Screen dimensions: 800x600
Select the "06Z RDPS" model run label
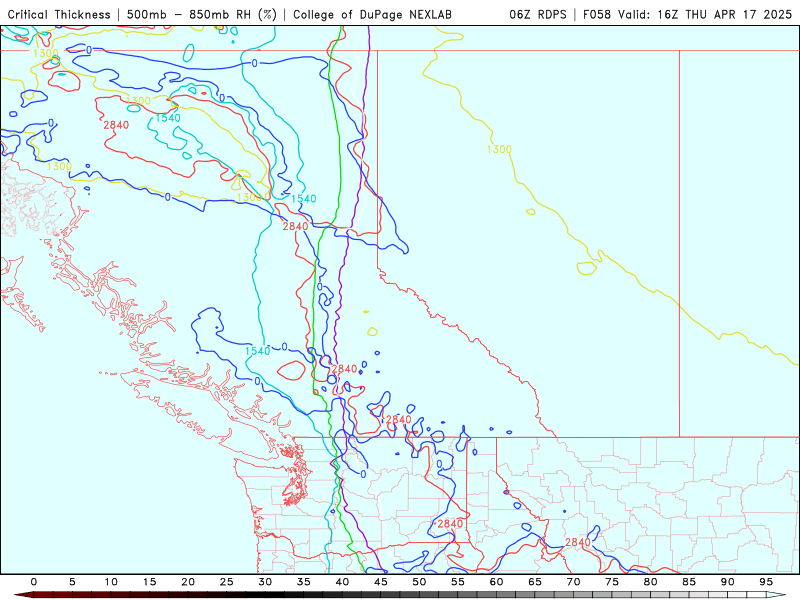[538, 14]
